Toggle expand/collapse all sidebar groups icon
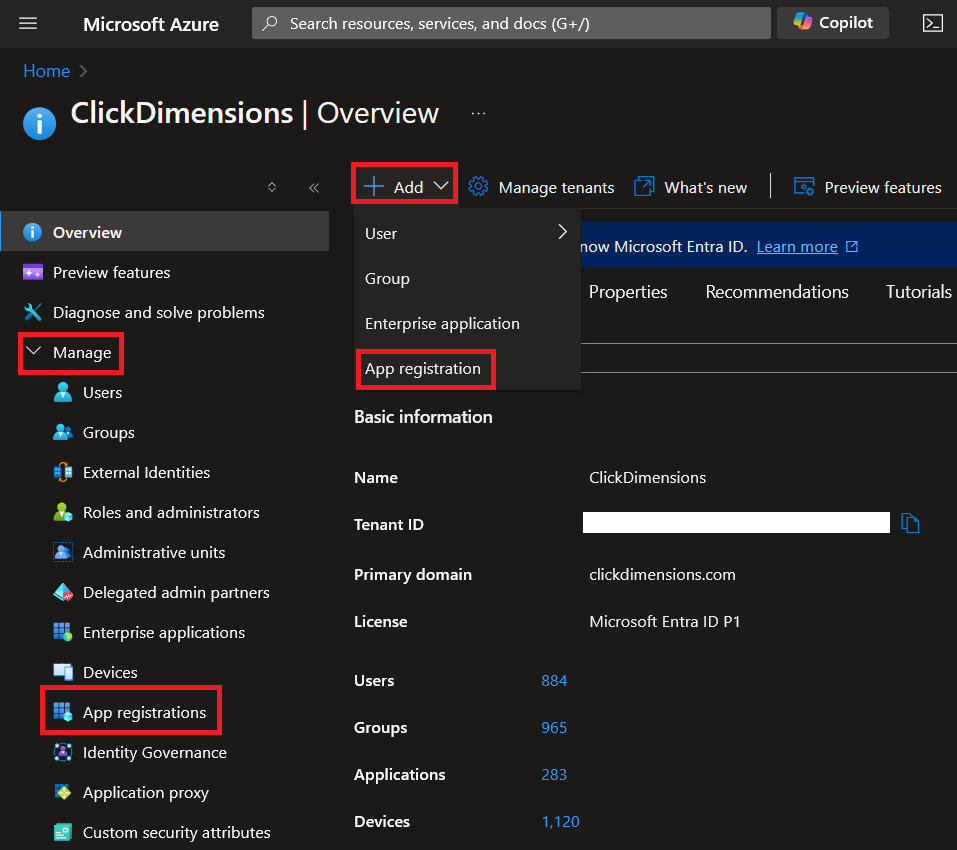Screen dimensions: 957x850 click(x=272, y=187)
